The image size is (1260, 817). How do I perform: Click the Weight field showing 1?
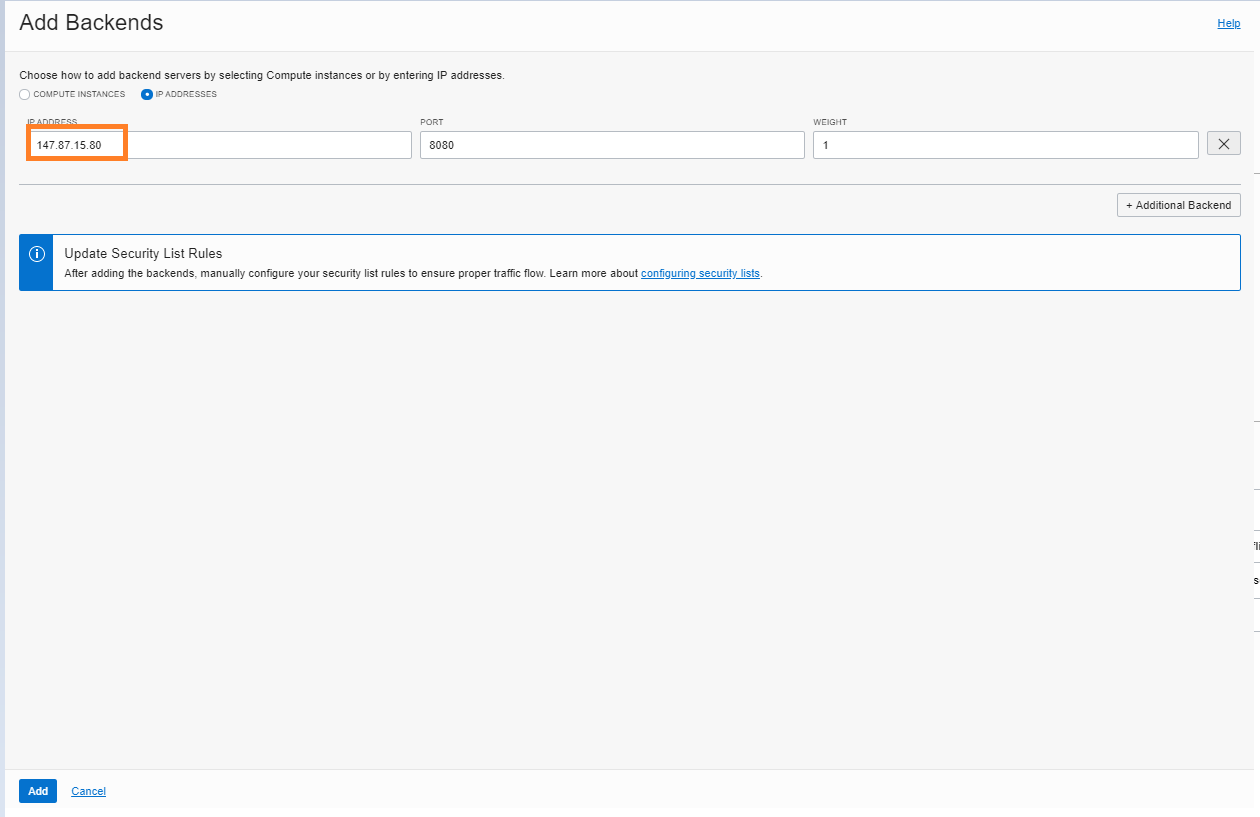[x=1005, y=144]
